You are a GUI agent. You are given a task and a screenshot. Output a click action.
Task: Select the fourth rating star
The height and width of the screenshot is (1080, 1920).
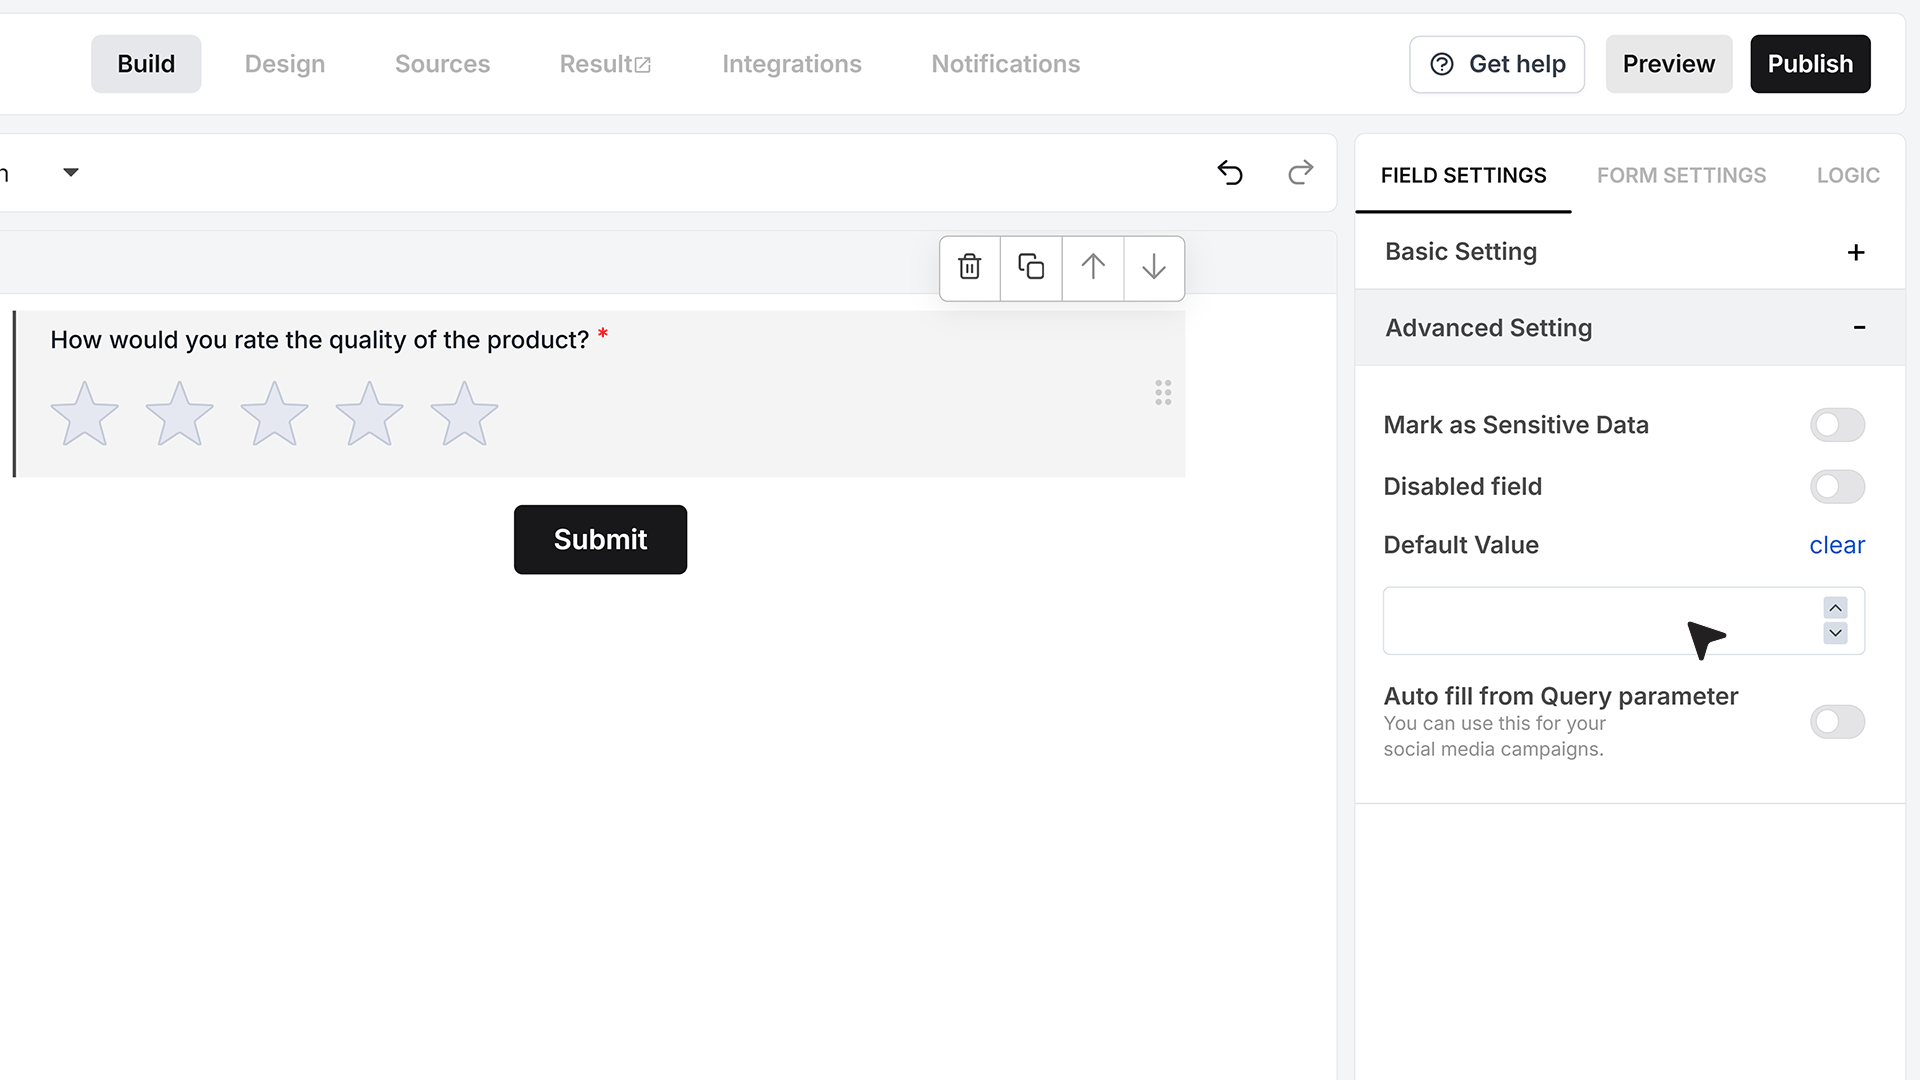pos(370,414)
